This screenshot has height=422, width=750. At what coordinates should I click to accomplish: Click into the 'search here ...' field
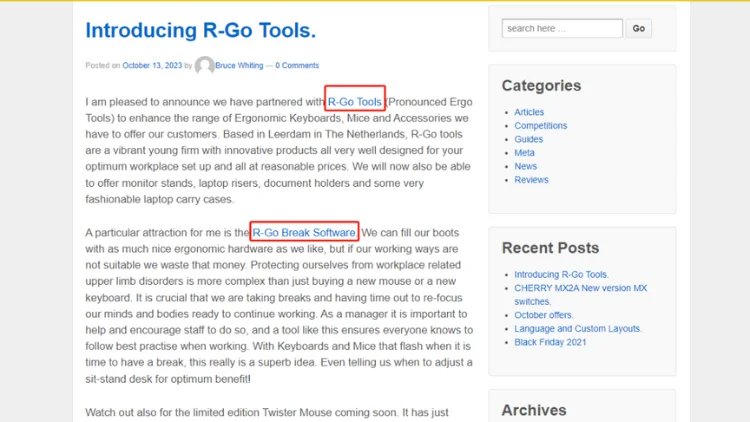click(x=562, y=28)
